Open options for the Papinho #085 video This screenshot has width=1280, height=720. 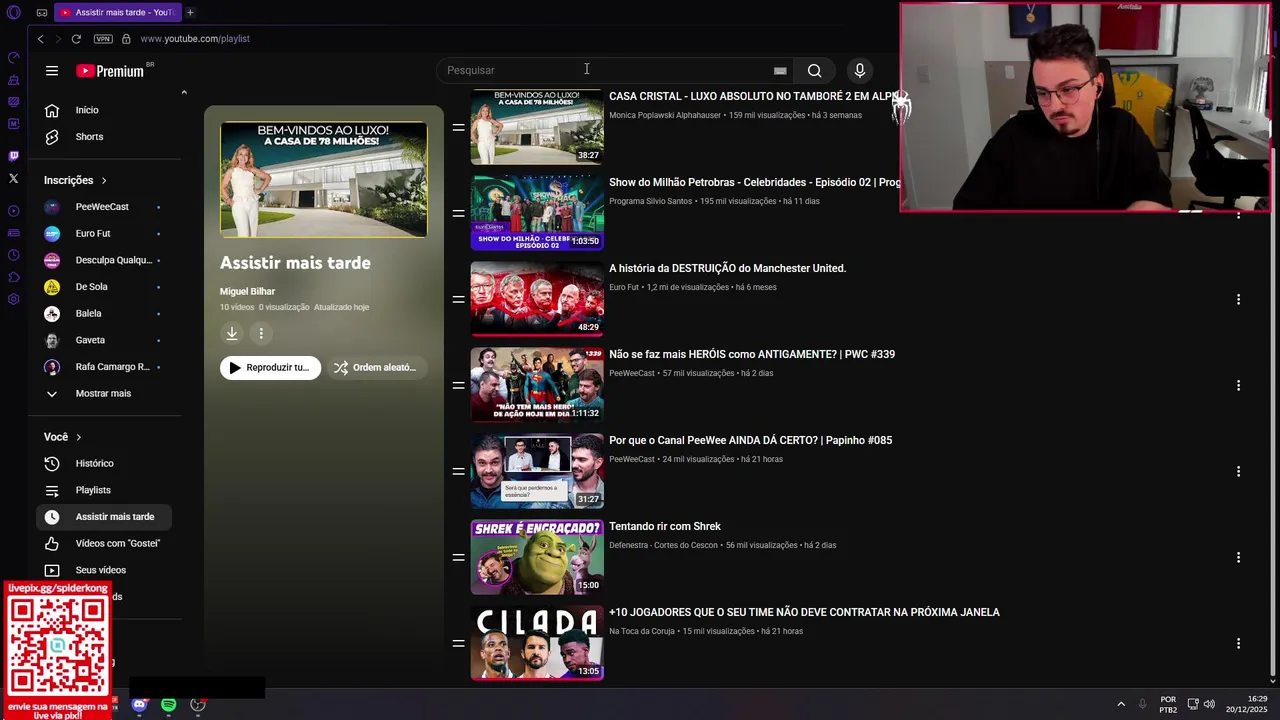pos(1238,471)
